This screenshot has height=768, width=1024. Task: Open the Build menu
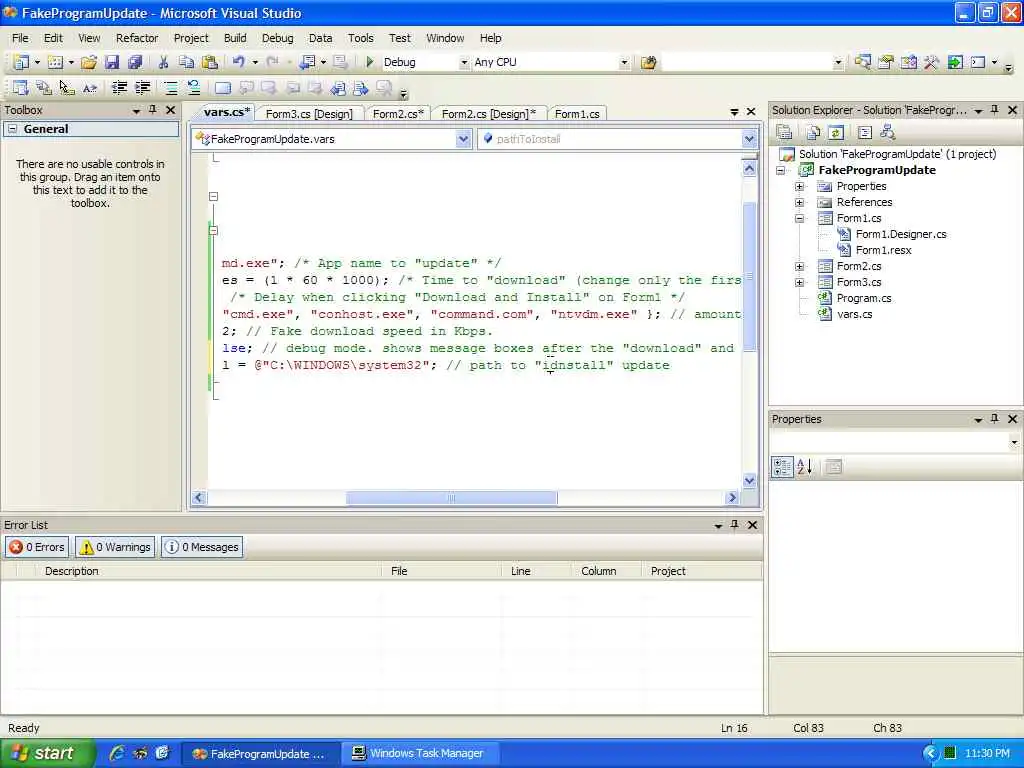tap(235, 38)
